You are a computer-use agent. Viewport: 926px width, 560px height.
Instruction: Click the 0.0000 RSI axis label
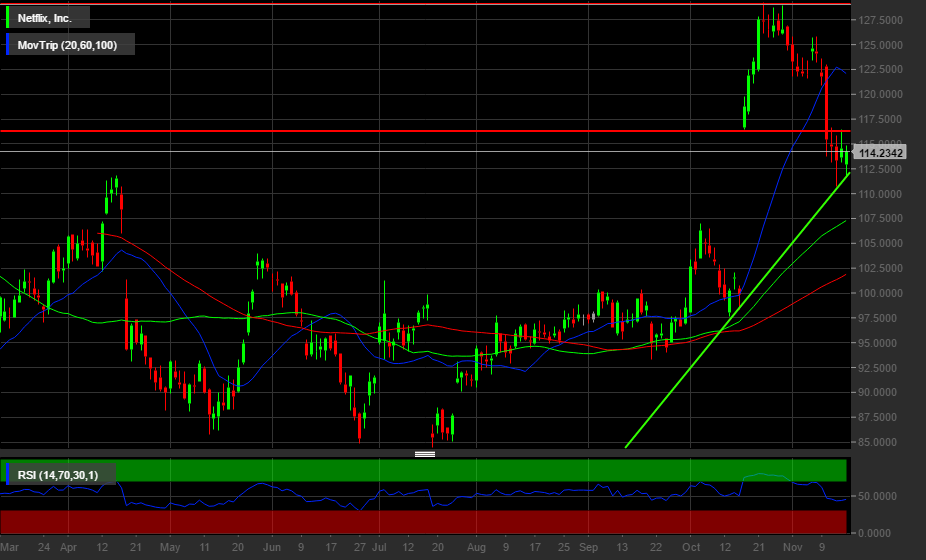click(874, 533)
